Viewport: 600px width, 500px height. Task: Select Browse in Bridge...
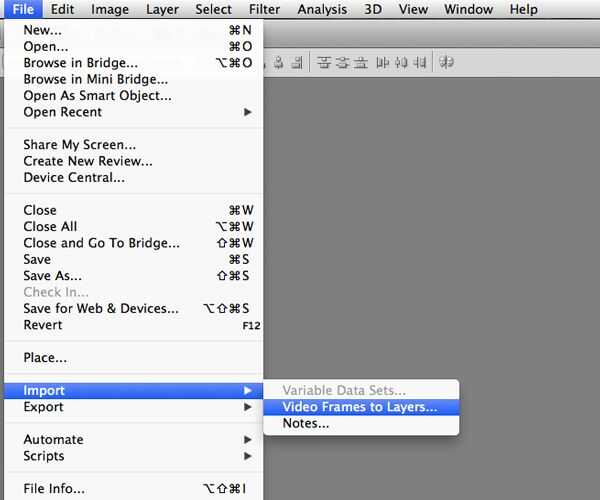tap(134, 63)
